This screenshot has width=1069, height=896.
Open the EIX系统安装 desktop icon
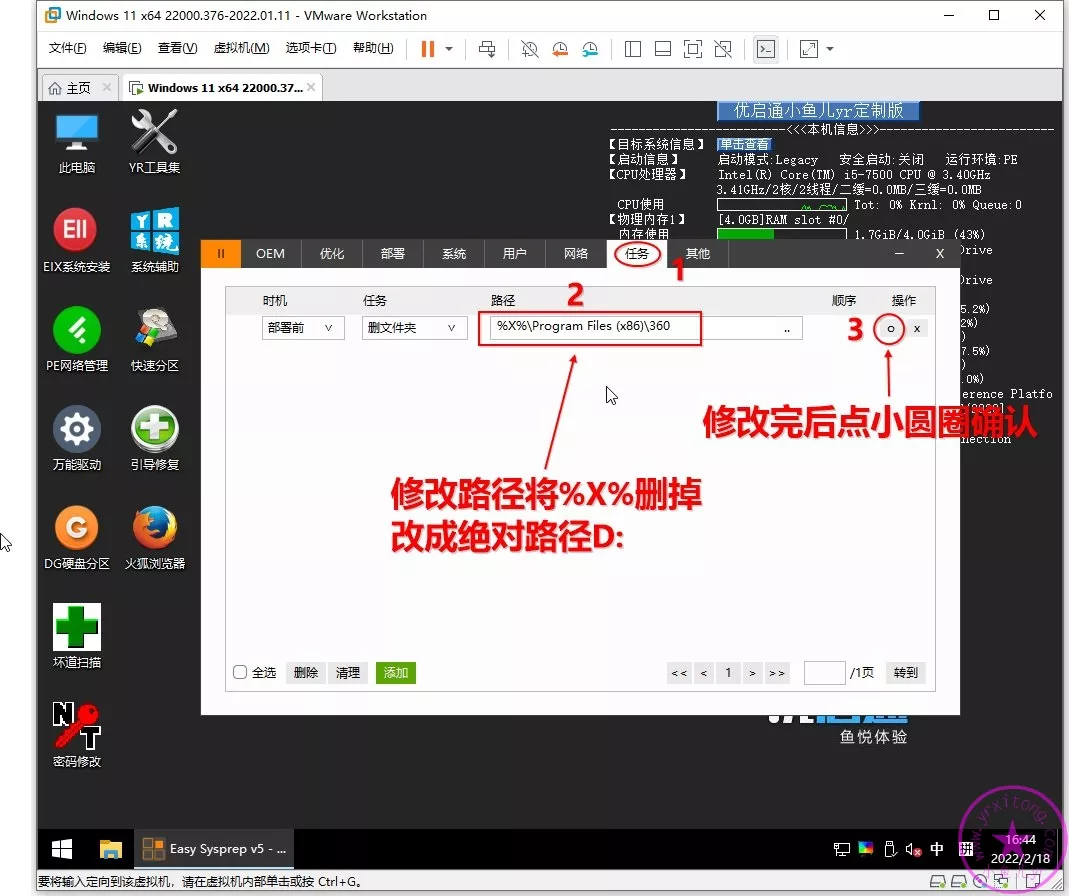click(x=76, y=233)
